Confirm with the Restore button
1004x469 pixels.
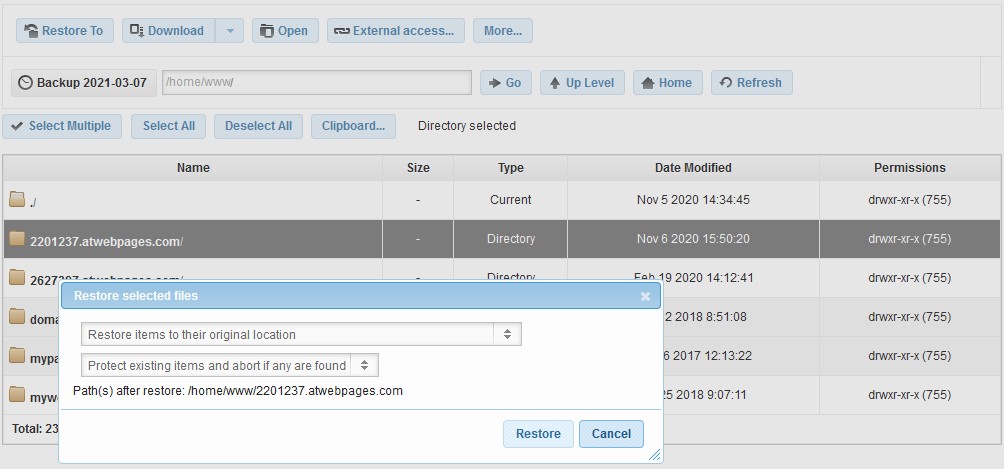(x=538, y=434)
